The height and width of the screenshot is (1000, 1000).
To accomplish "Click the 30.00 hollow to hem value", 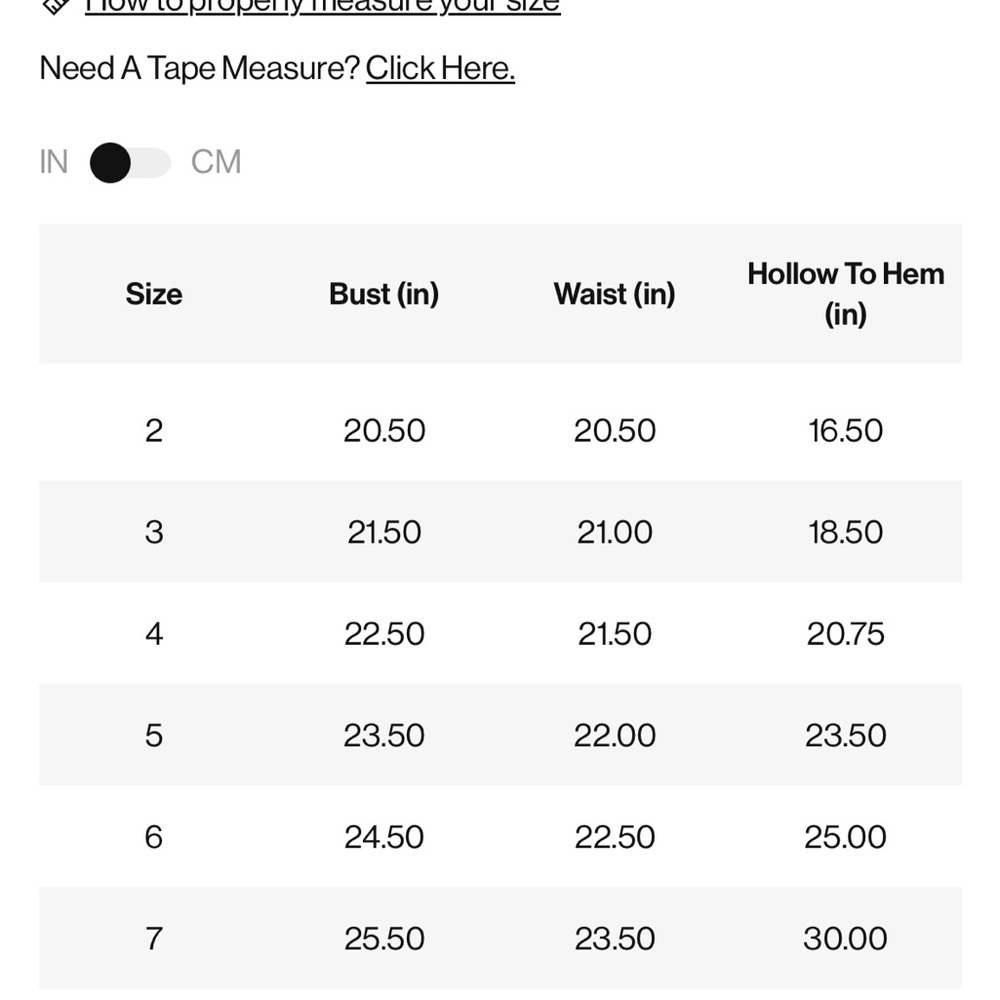I will 846,939.
